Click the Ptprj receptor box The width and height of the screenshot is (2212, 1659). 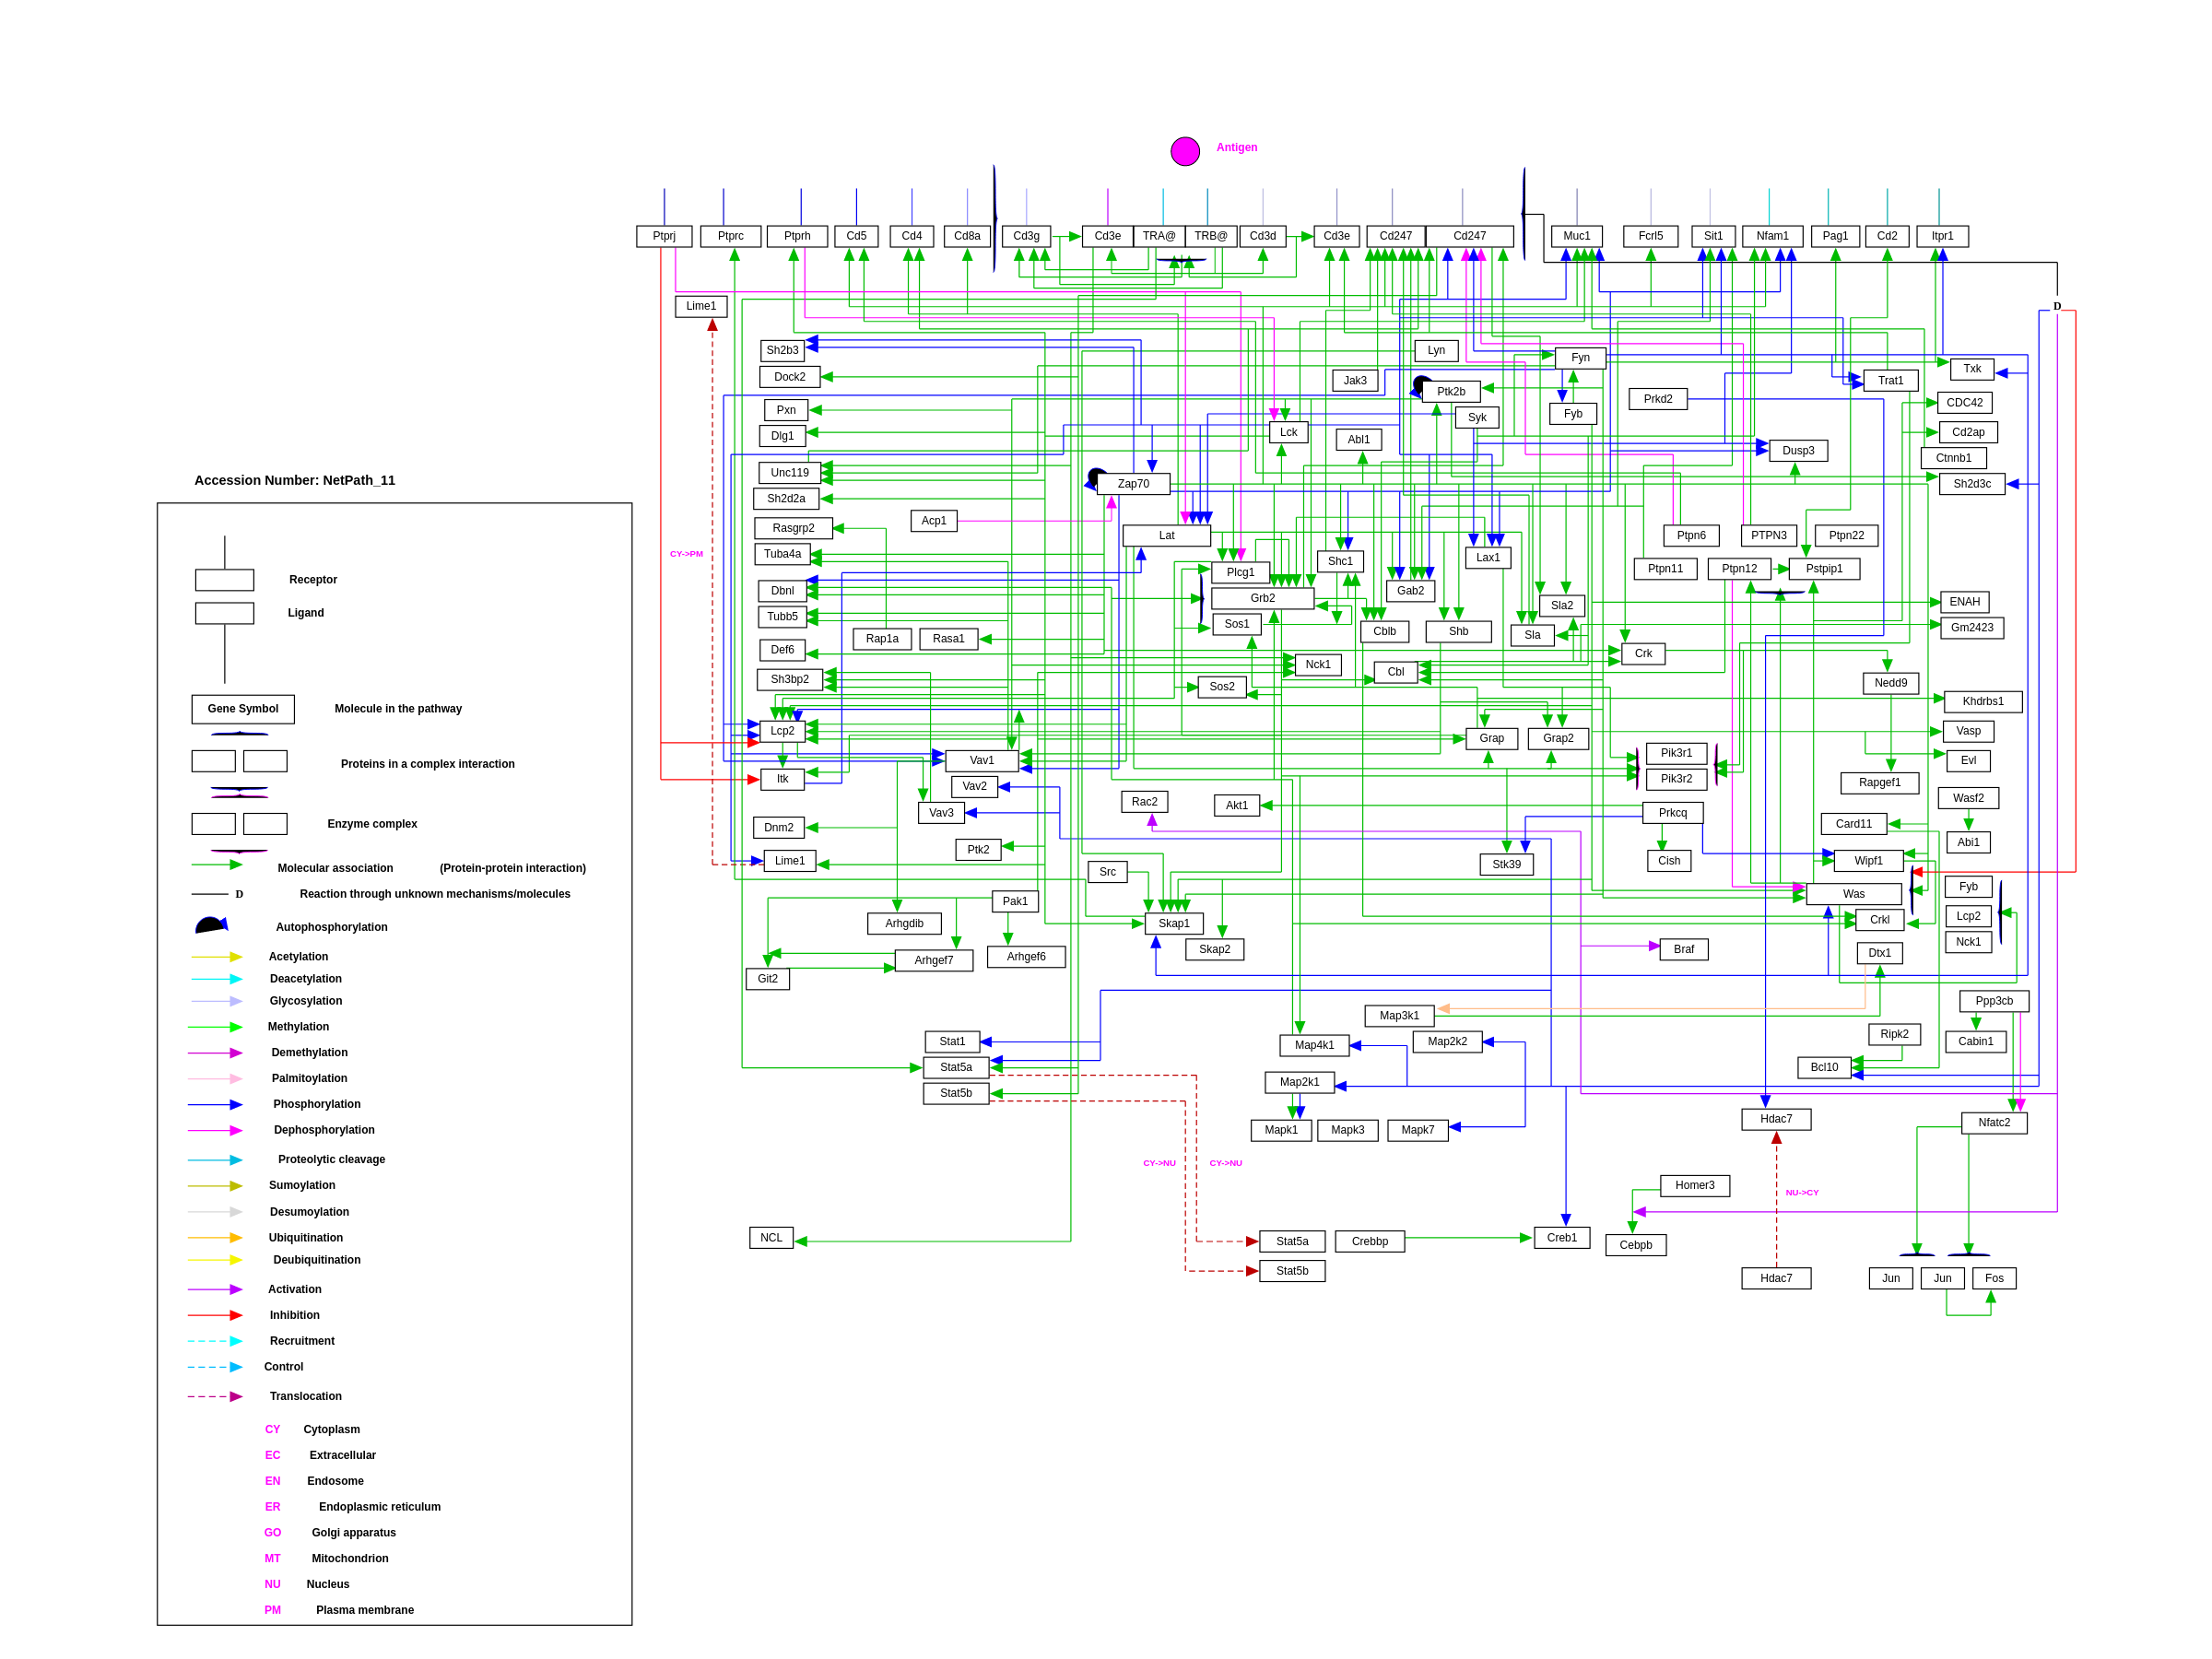click(x=664, y=236)
